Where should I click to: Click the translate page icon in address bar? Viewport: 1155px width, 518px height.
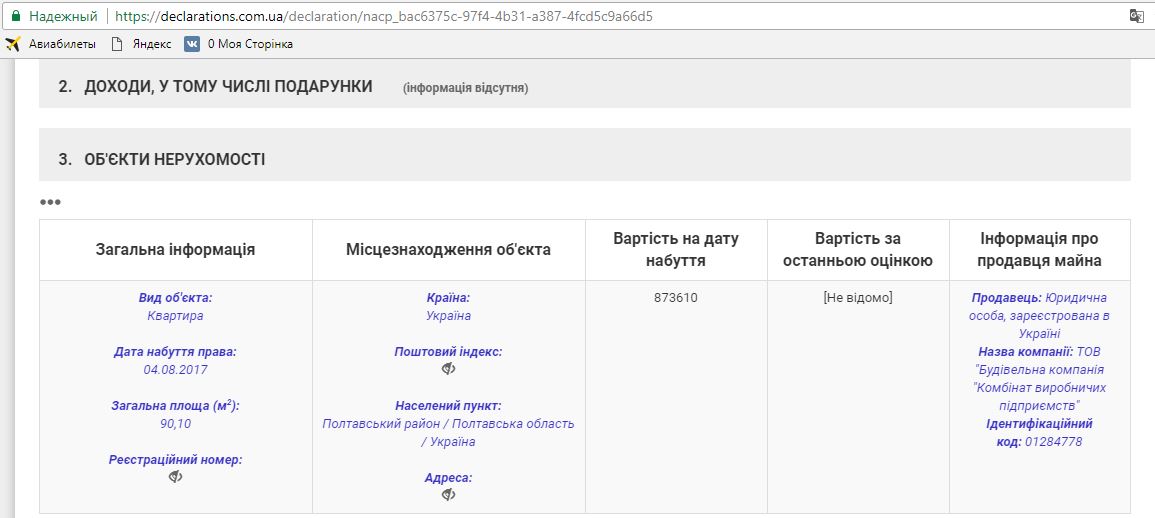(x=1136, y=17)
